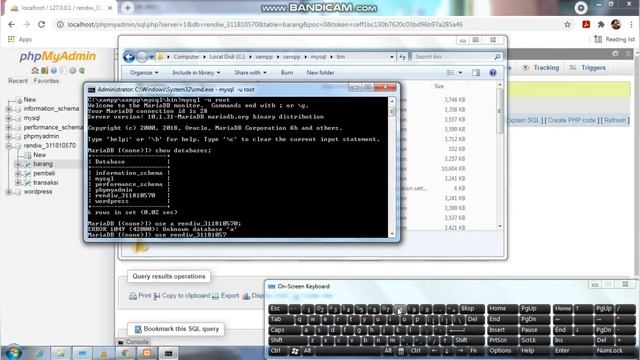Bookmark this page with the star icon
Screen dimensions: 640x360
(x=567, y=24)
